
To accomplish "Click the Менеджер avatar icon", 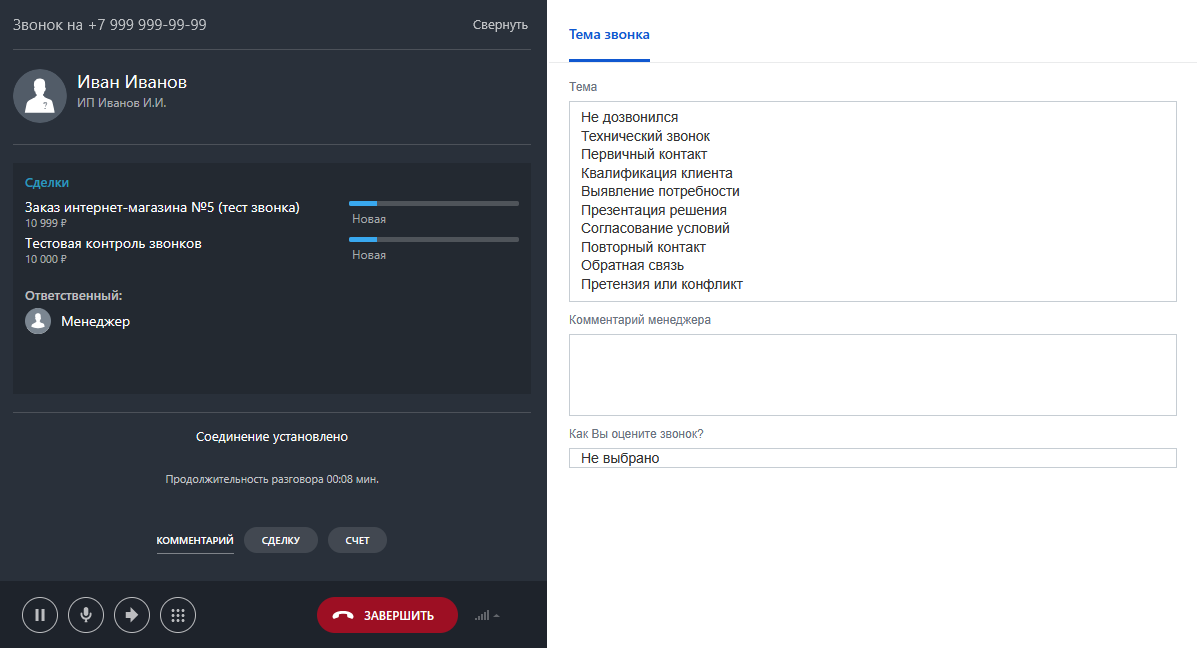I will tap(37, 321).
